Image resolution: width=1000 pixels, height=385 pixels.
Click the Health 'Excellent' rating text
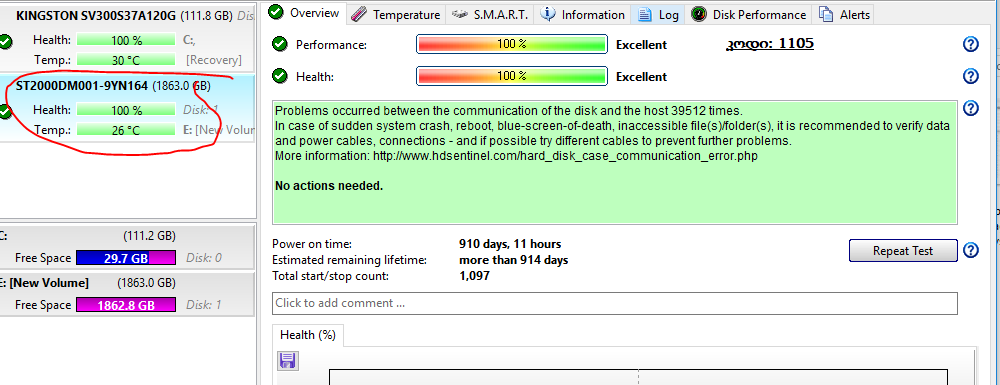(642, 76)
